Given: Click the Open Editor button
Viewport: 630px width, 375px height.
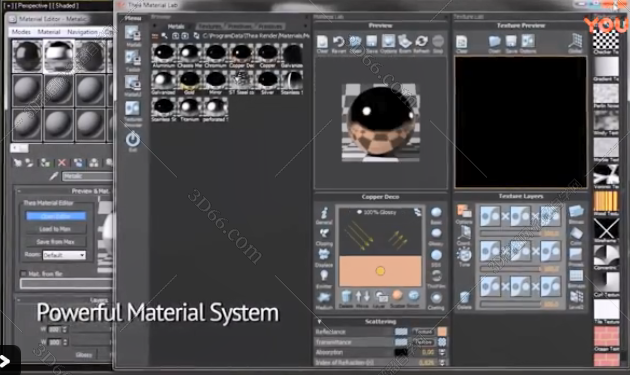Looking at the screenshot, I should (x=56, y=216).
